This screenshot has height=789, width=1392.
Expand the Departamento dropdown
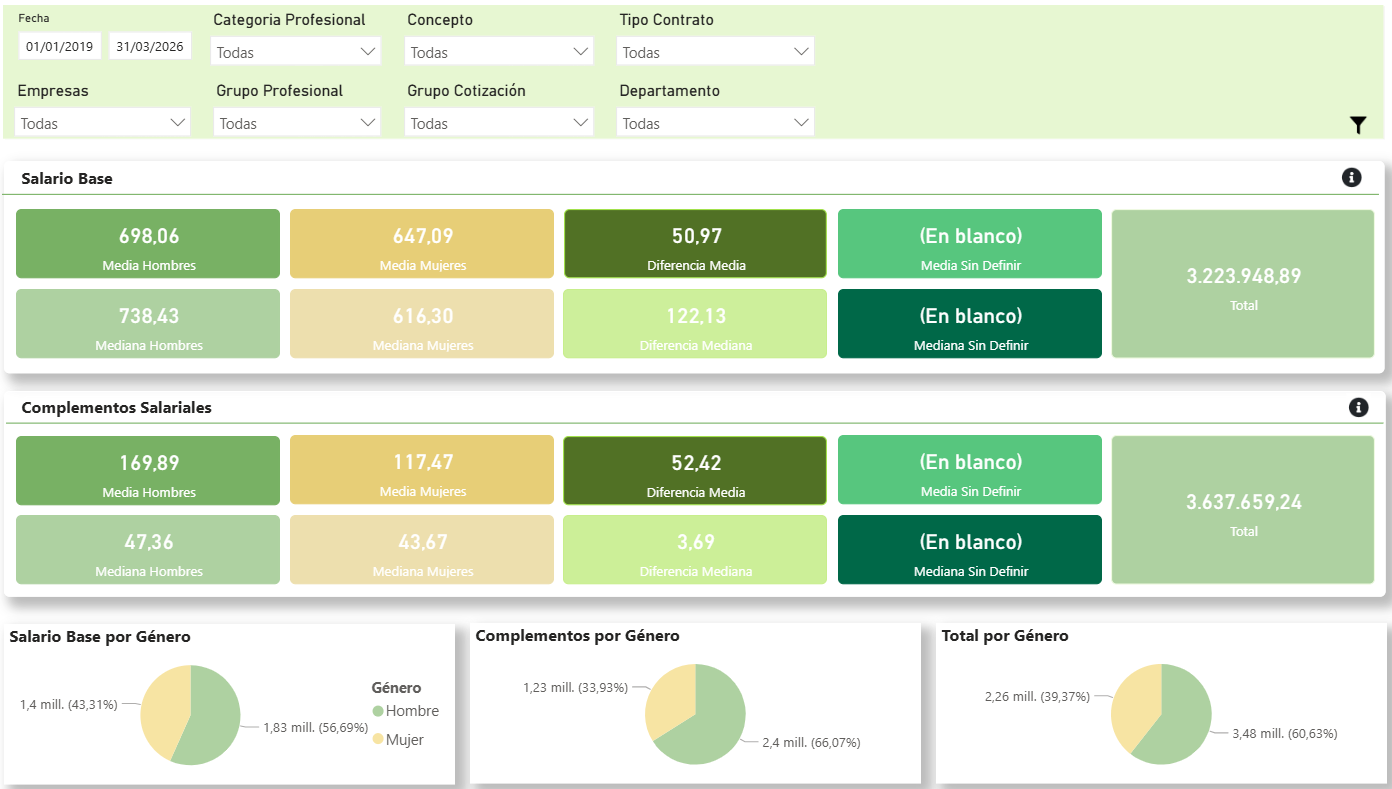pyautogui.click(x=715, y=123)
